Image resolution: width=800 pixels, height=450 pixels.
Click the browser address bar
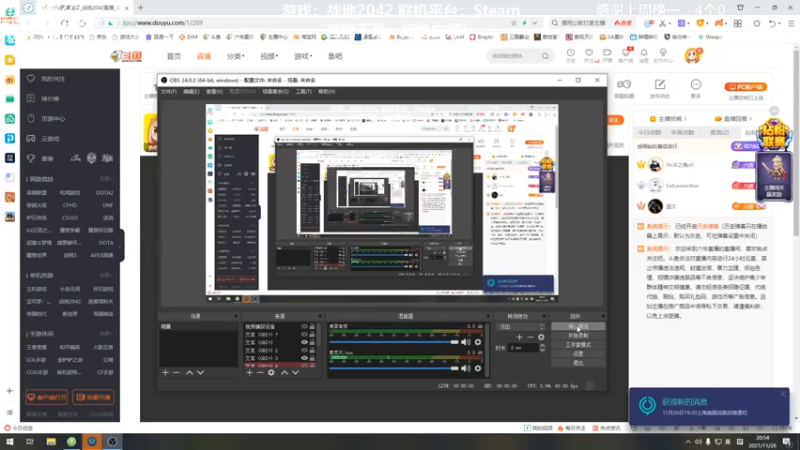point(306,23)
